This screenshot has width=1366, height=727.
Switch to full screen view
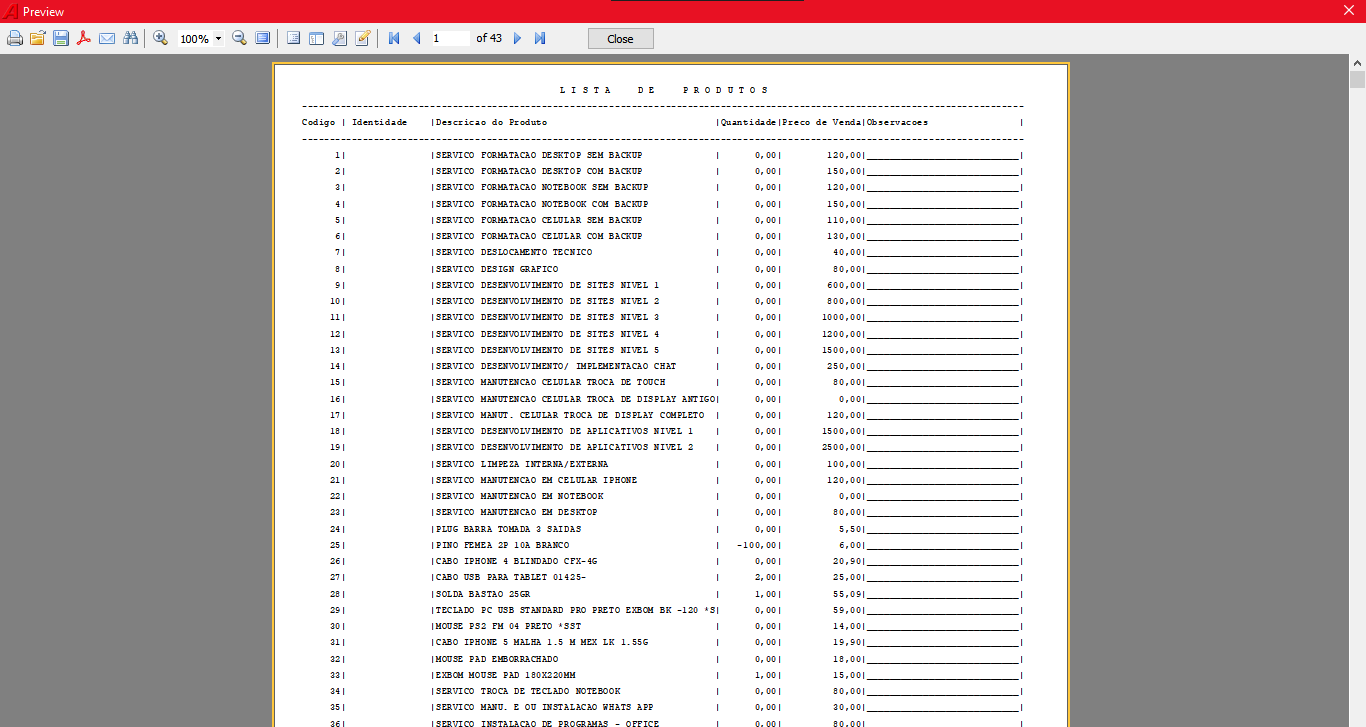262,38
